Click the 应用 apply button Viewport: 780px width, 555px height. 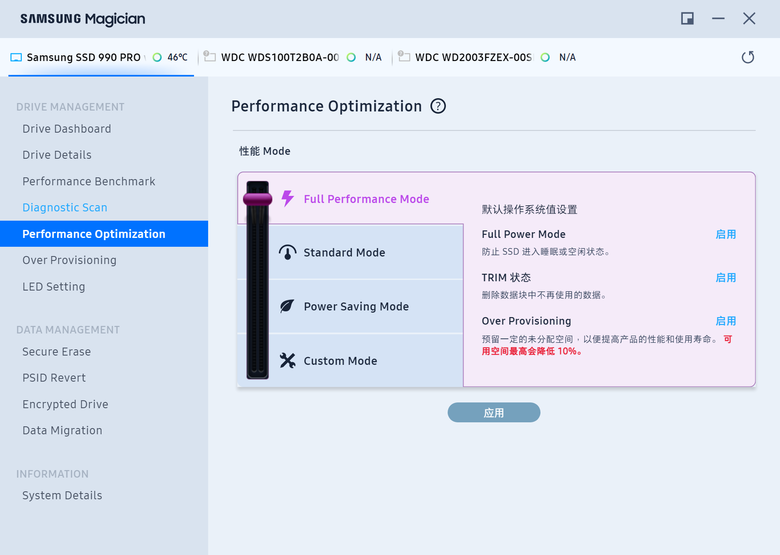point(493,412)
